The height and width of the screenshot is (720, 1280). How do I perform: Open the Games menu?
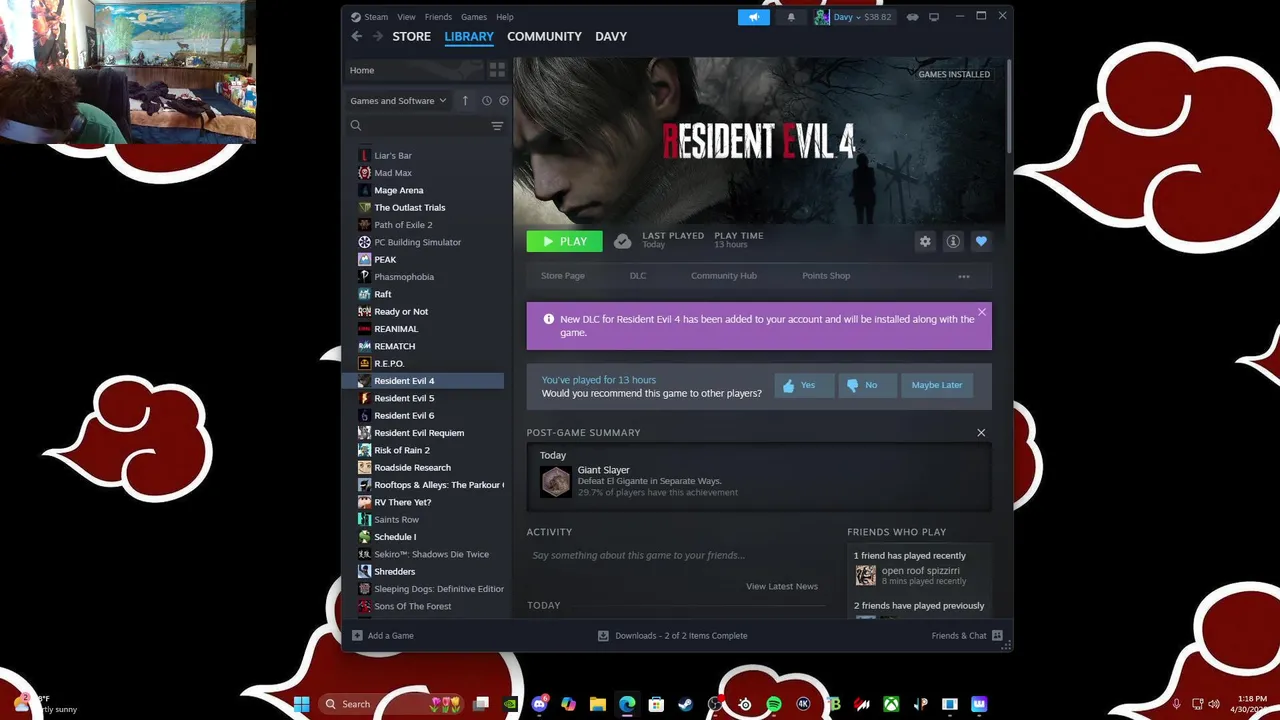pyautogui.click(x=474, y=17)
